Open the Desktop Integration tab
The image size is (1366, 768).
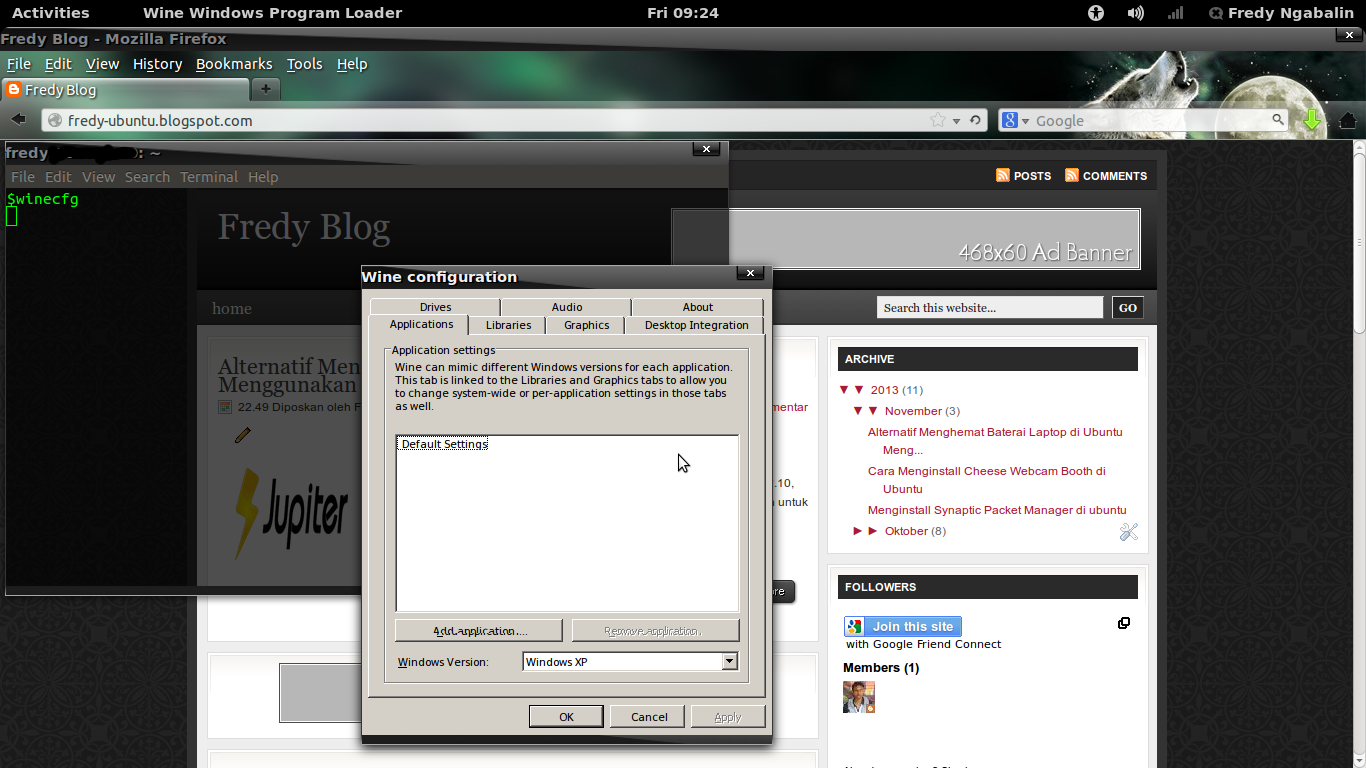pos(696,325)
